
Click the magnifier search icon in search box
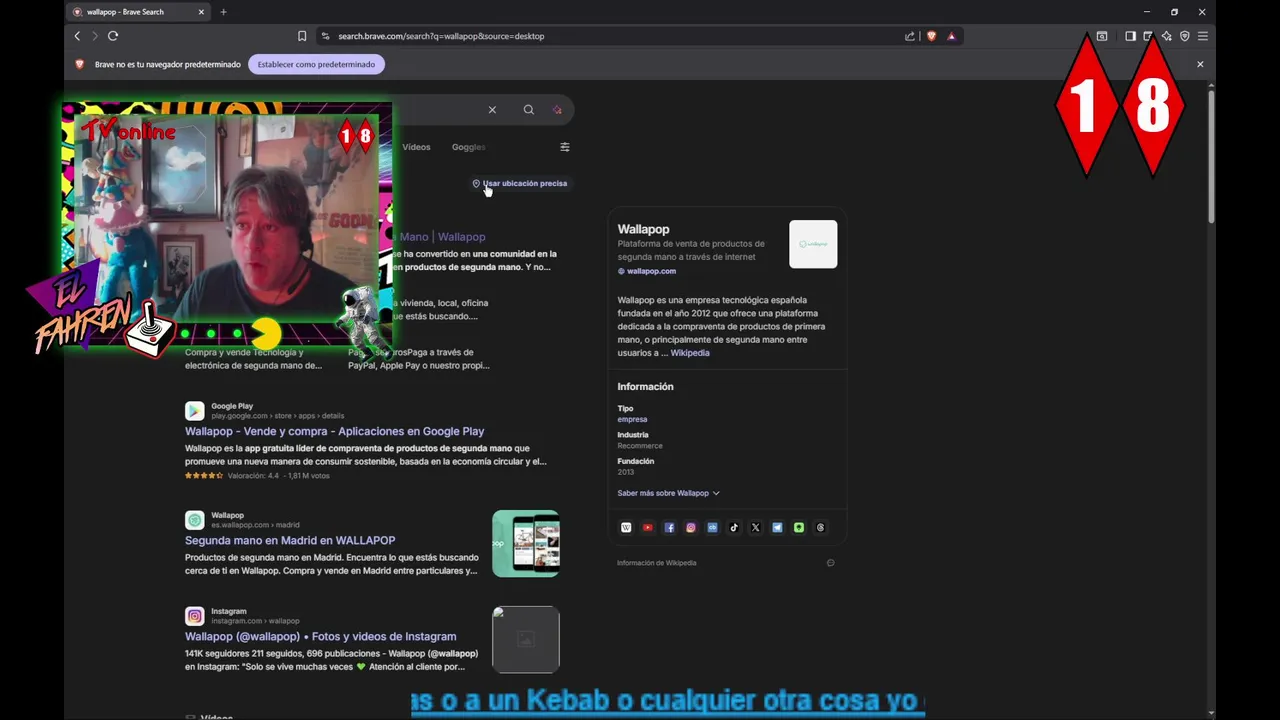(x=528, y=110)
